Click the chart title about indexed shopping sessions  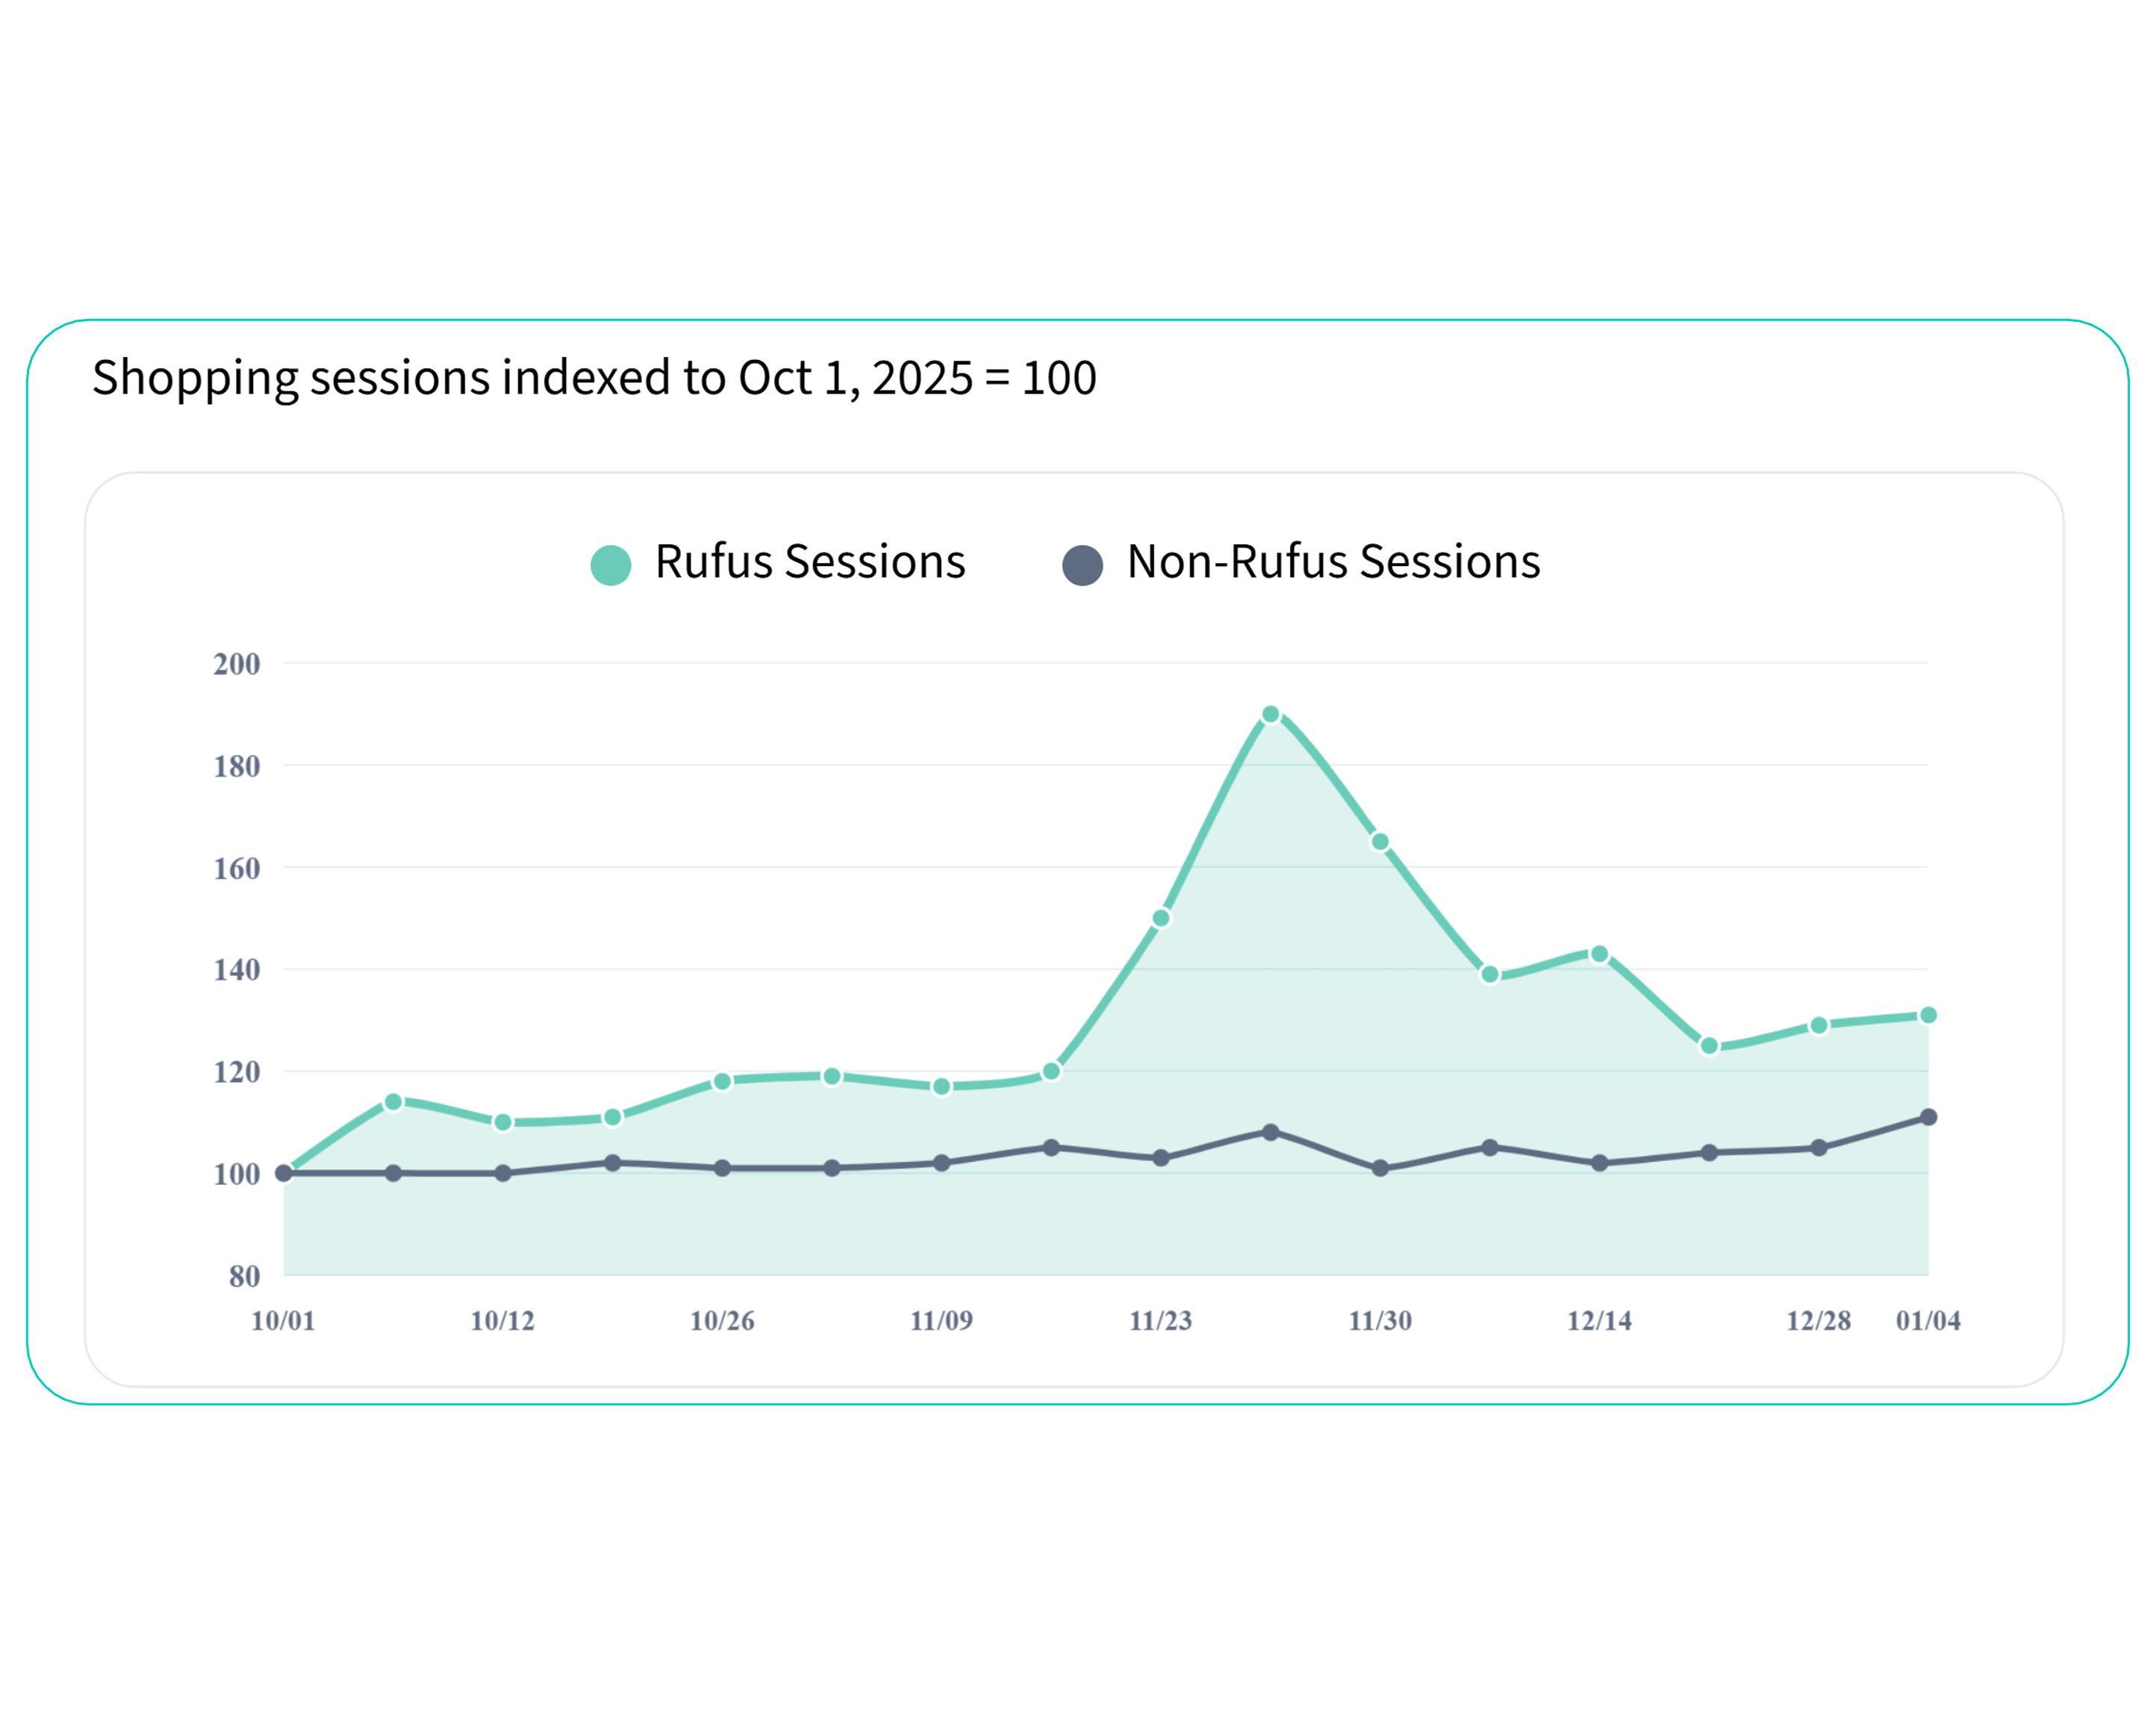594,378
